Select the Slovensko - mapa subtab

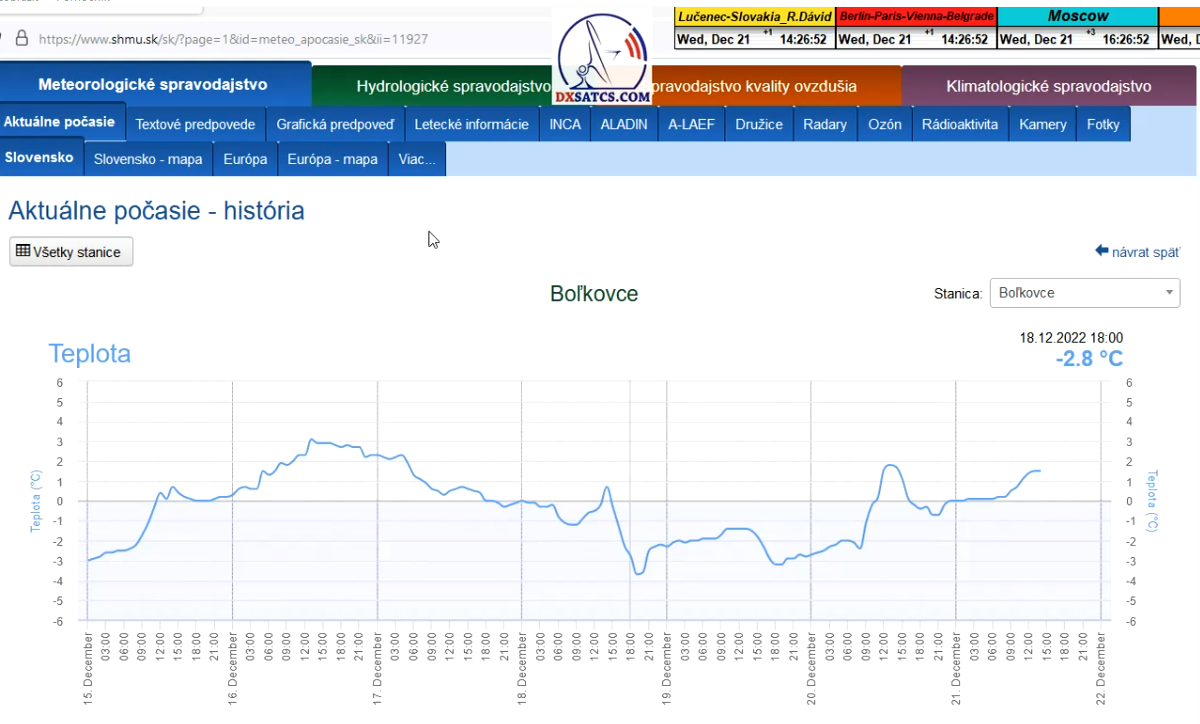point(148,159)
